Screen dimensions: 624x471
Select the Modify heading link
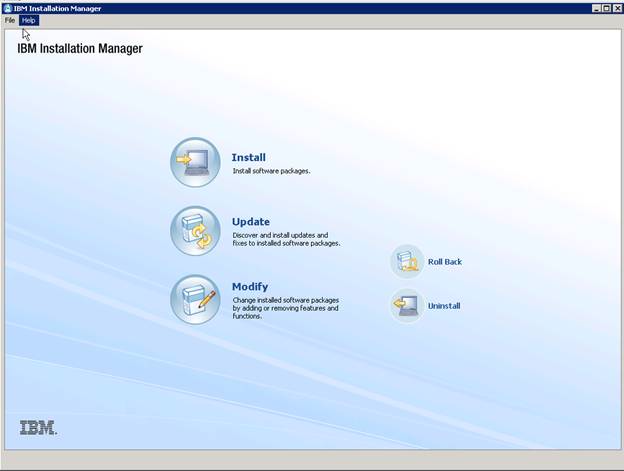click(250, 286)
